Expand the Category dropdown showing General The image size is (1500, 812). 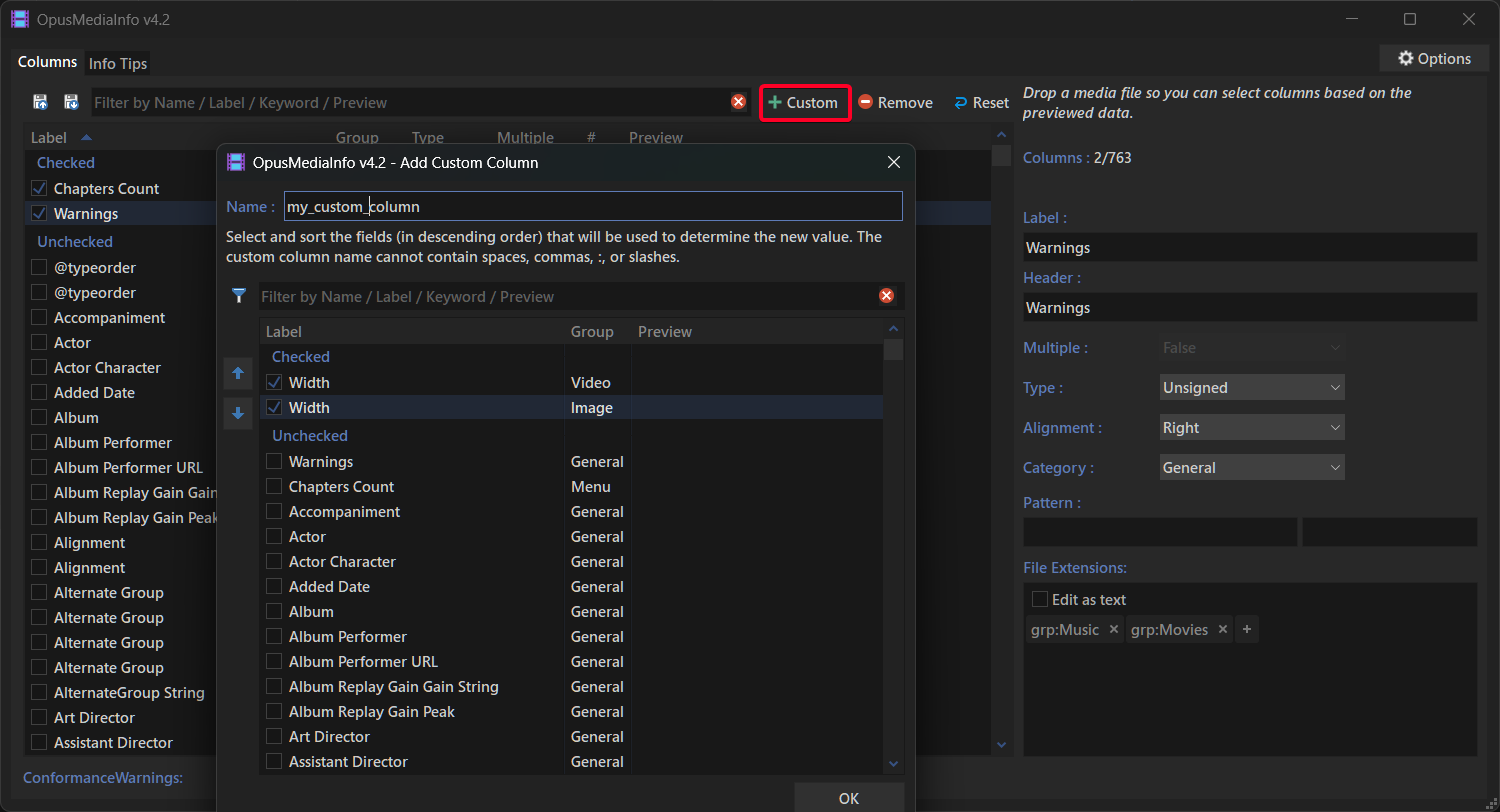(1252, 468)
